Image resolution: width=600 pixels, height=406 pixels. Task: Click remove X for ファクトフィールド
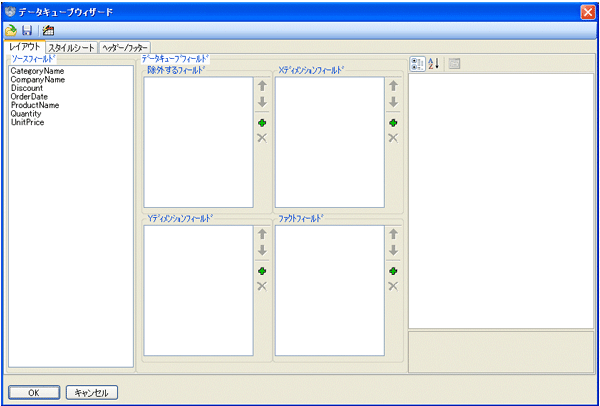point(393,286)
